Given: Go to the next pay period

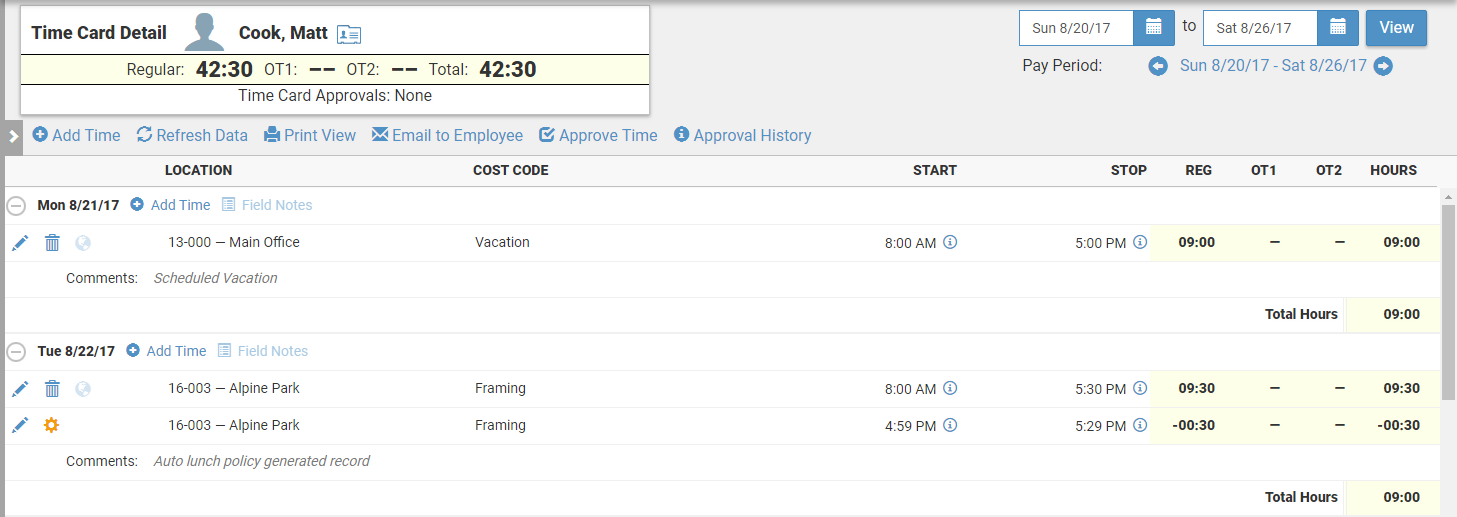Looking at the screenshot, I should coord(1383,66).
